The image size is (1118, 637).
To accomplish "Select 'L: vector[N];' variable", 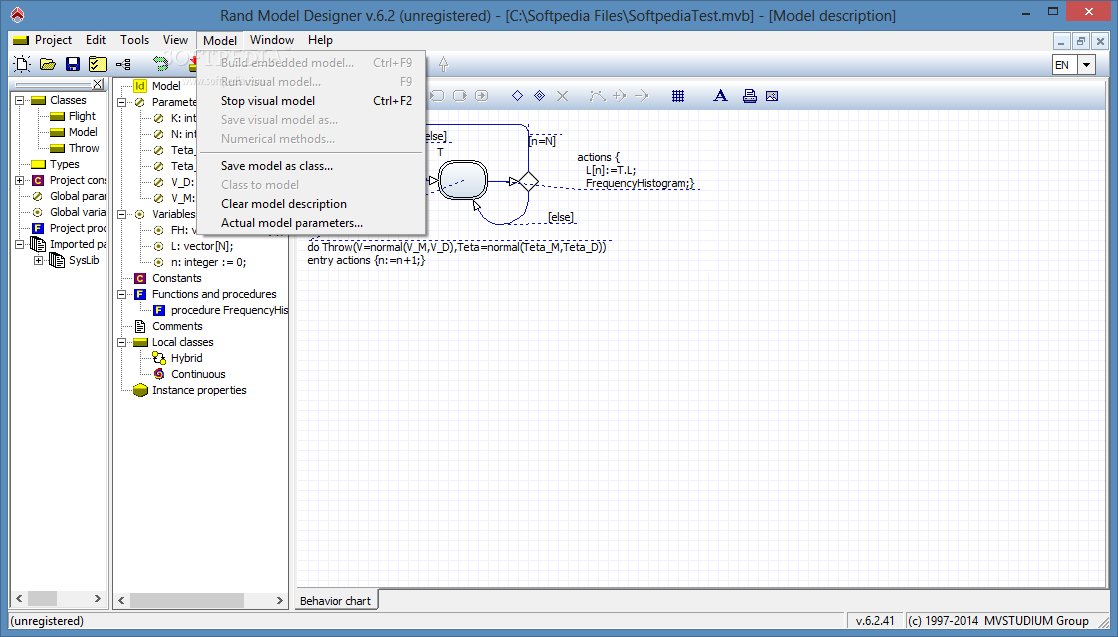I will pos(202,246).
